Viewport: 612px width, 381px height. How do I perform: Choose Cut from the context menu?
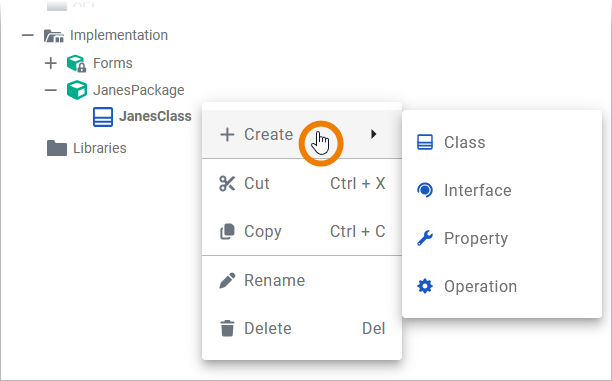[302, 183]
